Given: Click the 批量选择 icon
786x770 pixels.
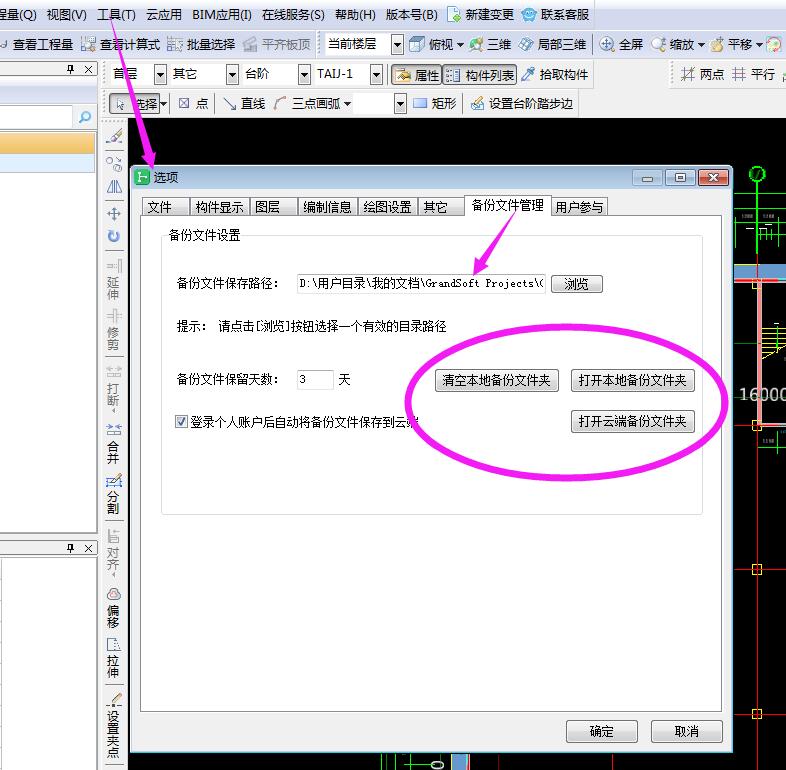Looking at the screenshot, I should click(x=174, y=45).
